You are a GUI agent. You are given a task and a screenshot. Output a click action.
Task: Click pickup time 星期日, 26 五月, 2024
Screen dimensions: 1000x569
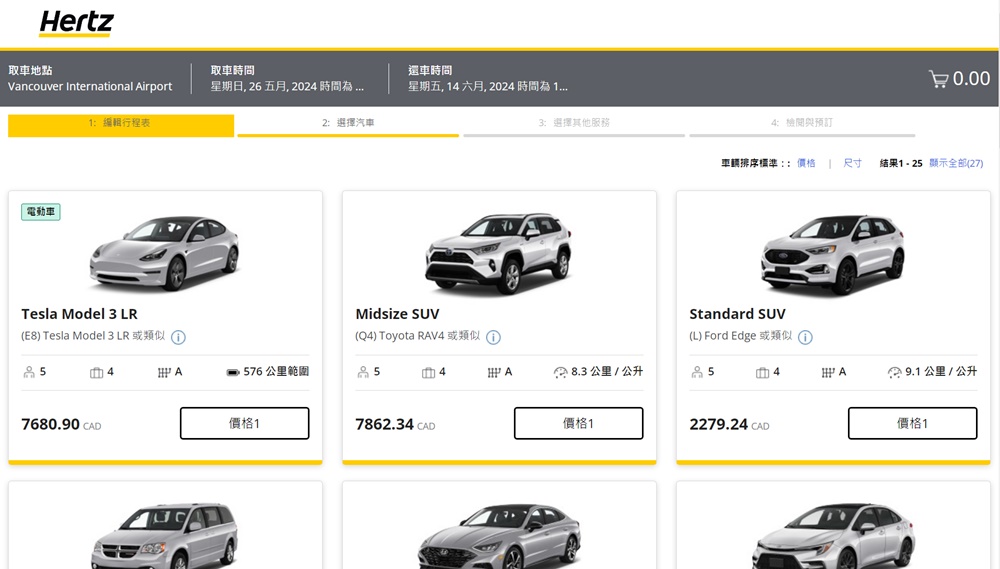287,86
